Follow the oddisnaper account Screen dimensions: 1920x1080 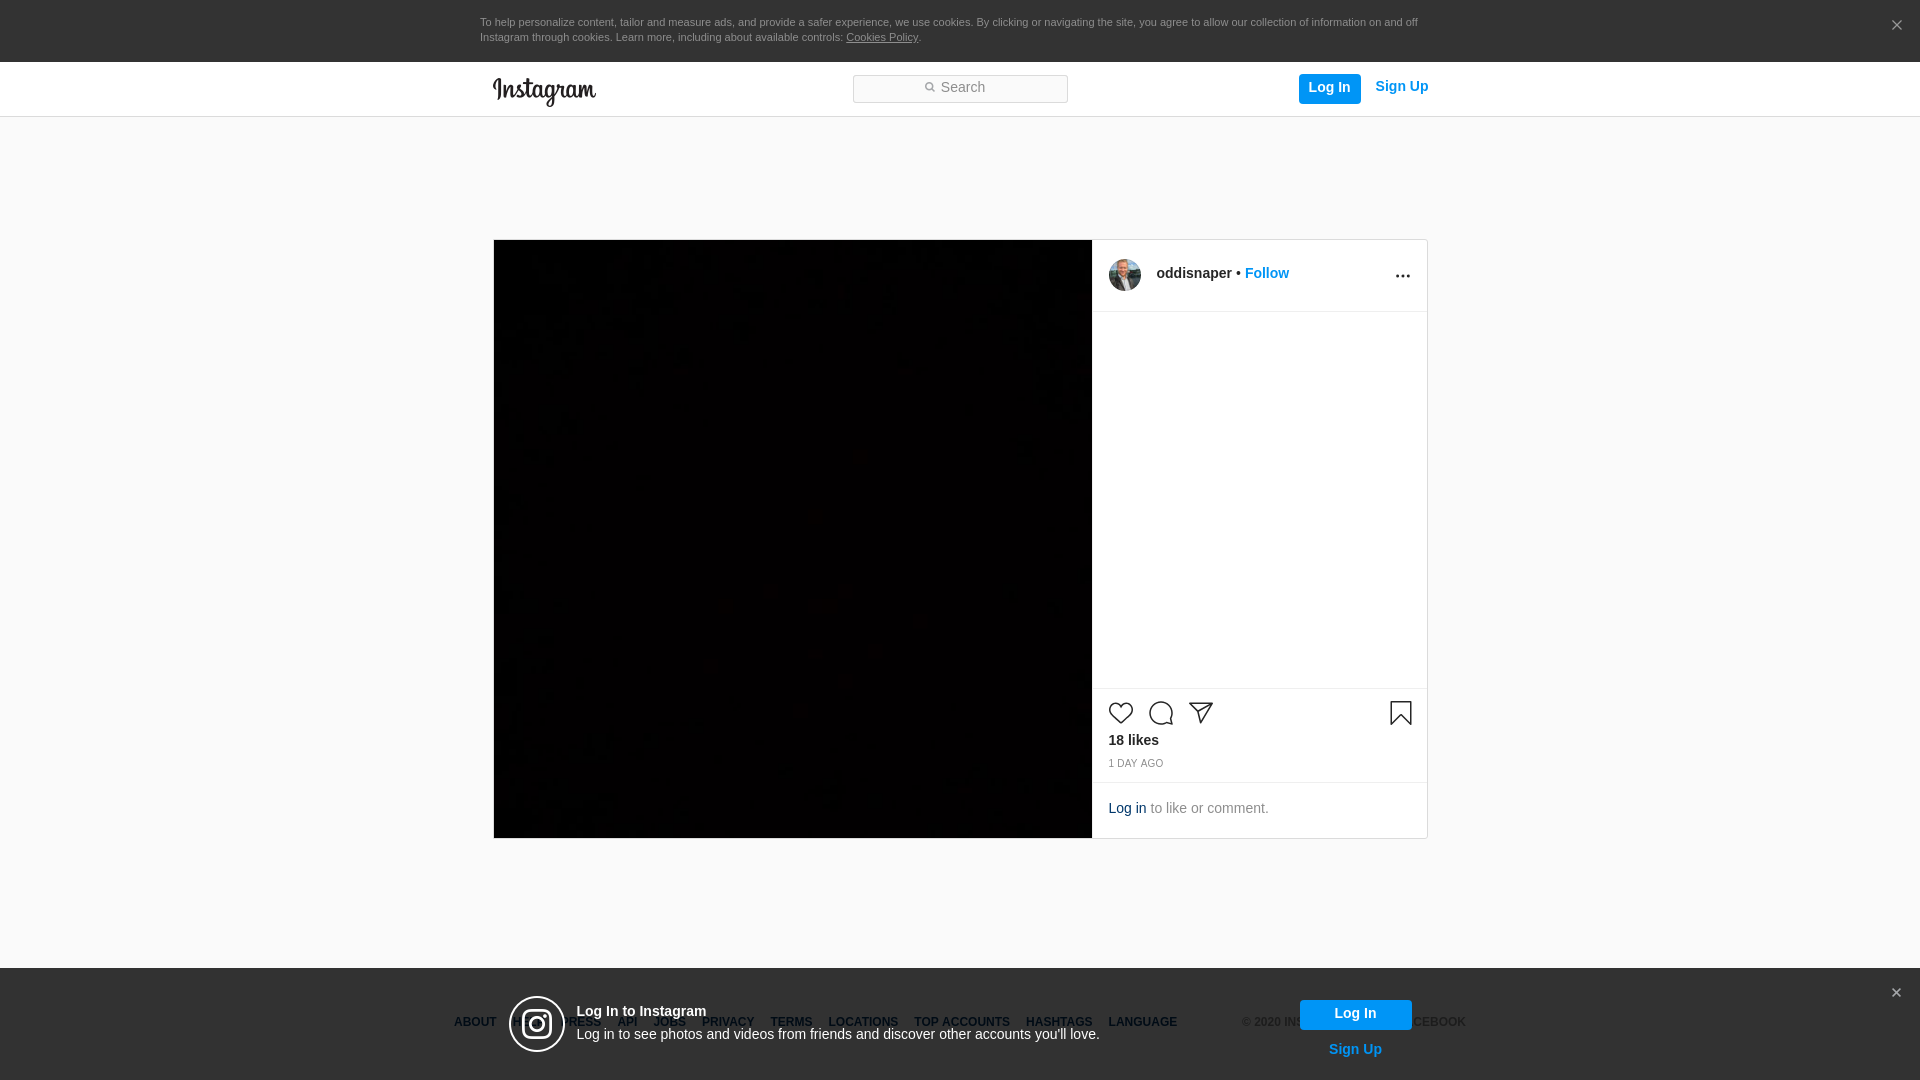tap(1266, 273)
